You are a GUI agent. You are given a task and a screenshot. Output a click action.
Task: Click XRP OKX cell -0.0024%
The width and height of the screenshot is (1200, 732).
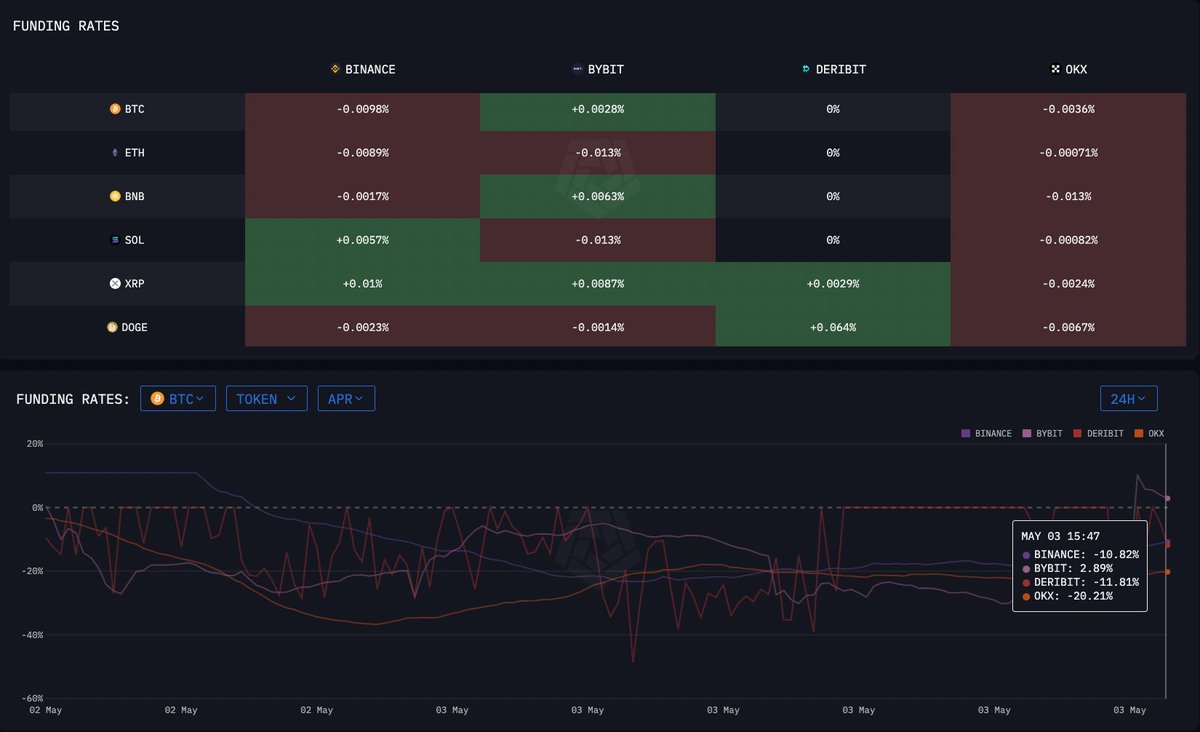click(1069, 284)
